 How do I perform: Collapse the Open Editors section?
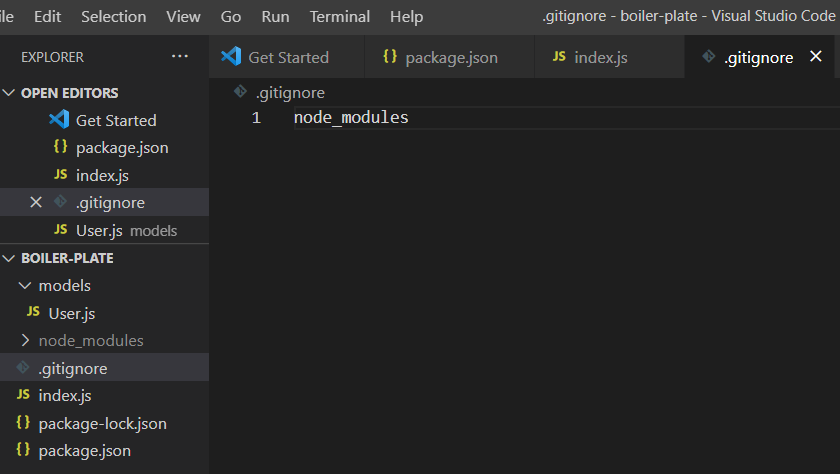point(9,93)
